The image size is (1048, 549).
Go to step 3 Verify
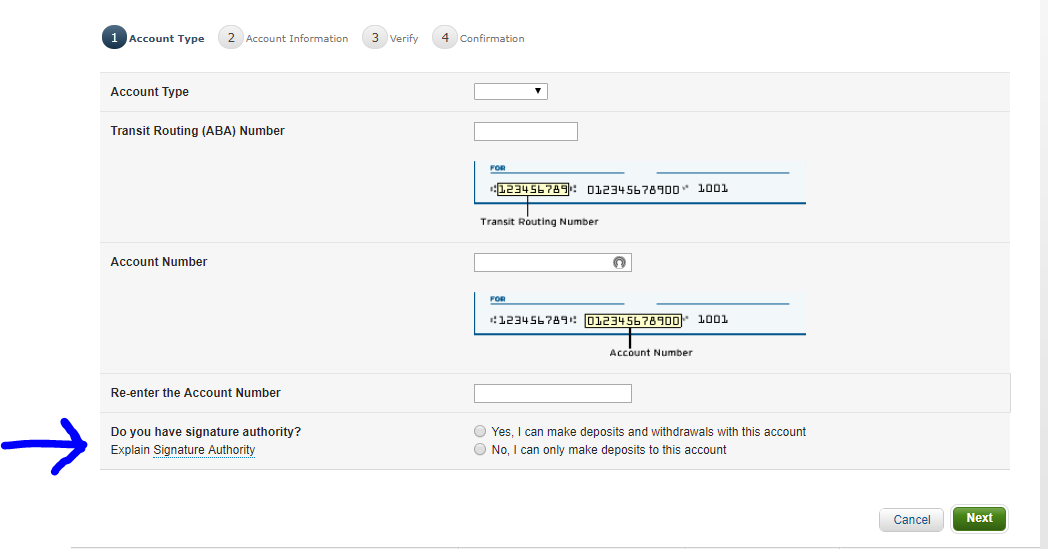pyautogui.click(x=390, y=38)
